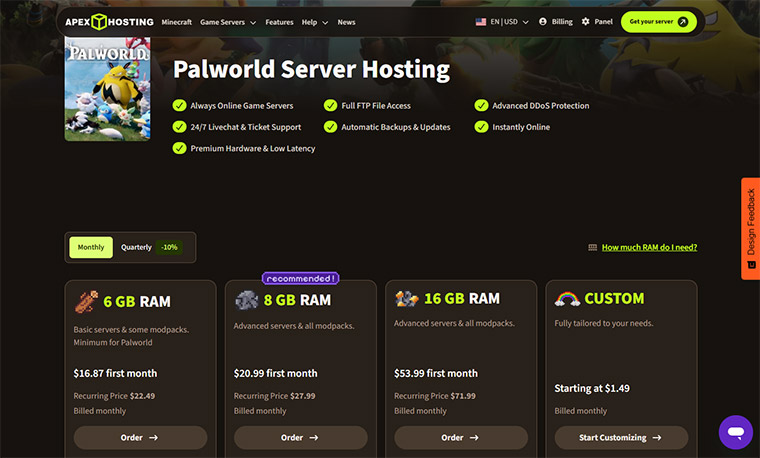Expand the Help dropdown menu
760x458 pixels.
(x=315, y=22)
